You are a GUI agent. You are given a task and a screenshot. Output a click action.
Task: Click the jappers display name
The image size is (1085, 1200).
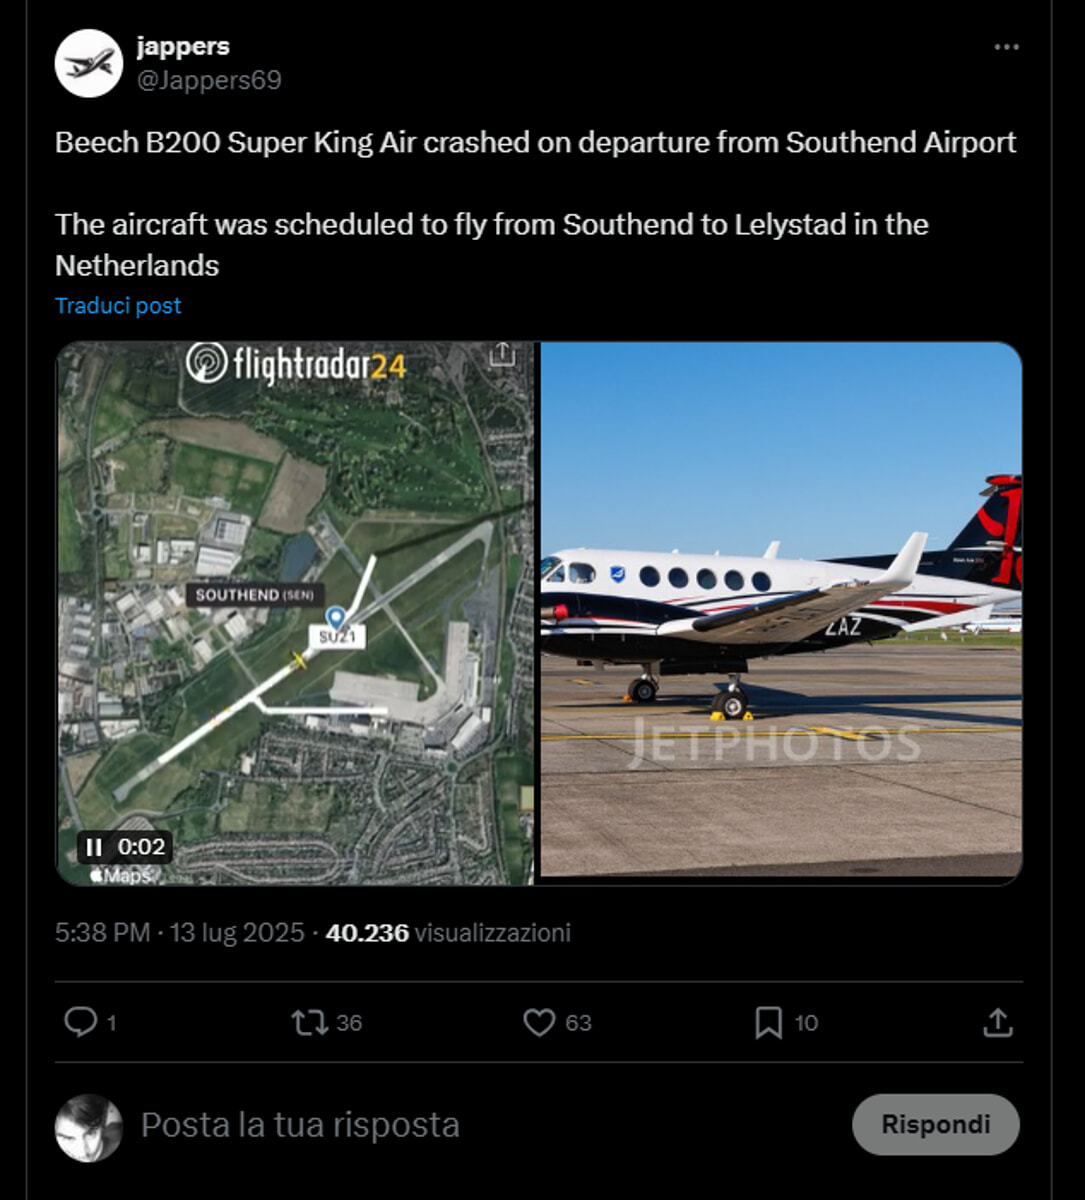(183, 46)
